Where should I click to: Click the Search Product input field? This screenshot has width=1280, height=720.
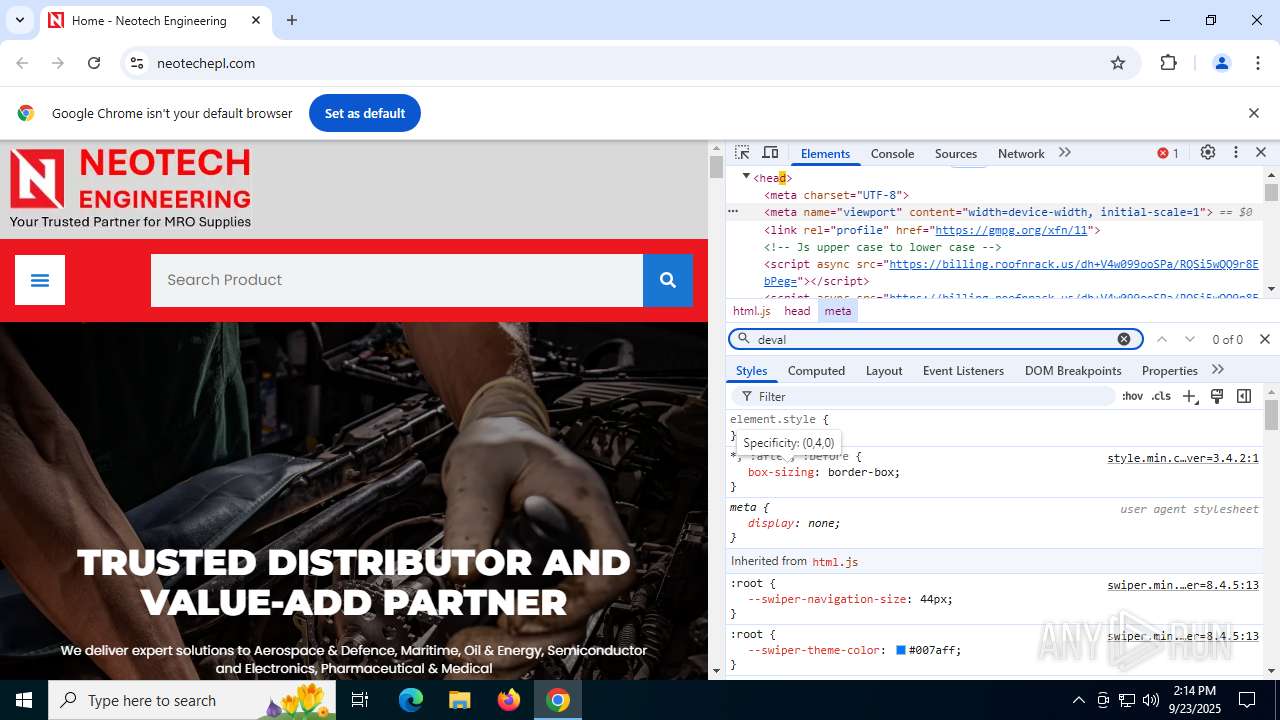[396, 280]
